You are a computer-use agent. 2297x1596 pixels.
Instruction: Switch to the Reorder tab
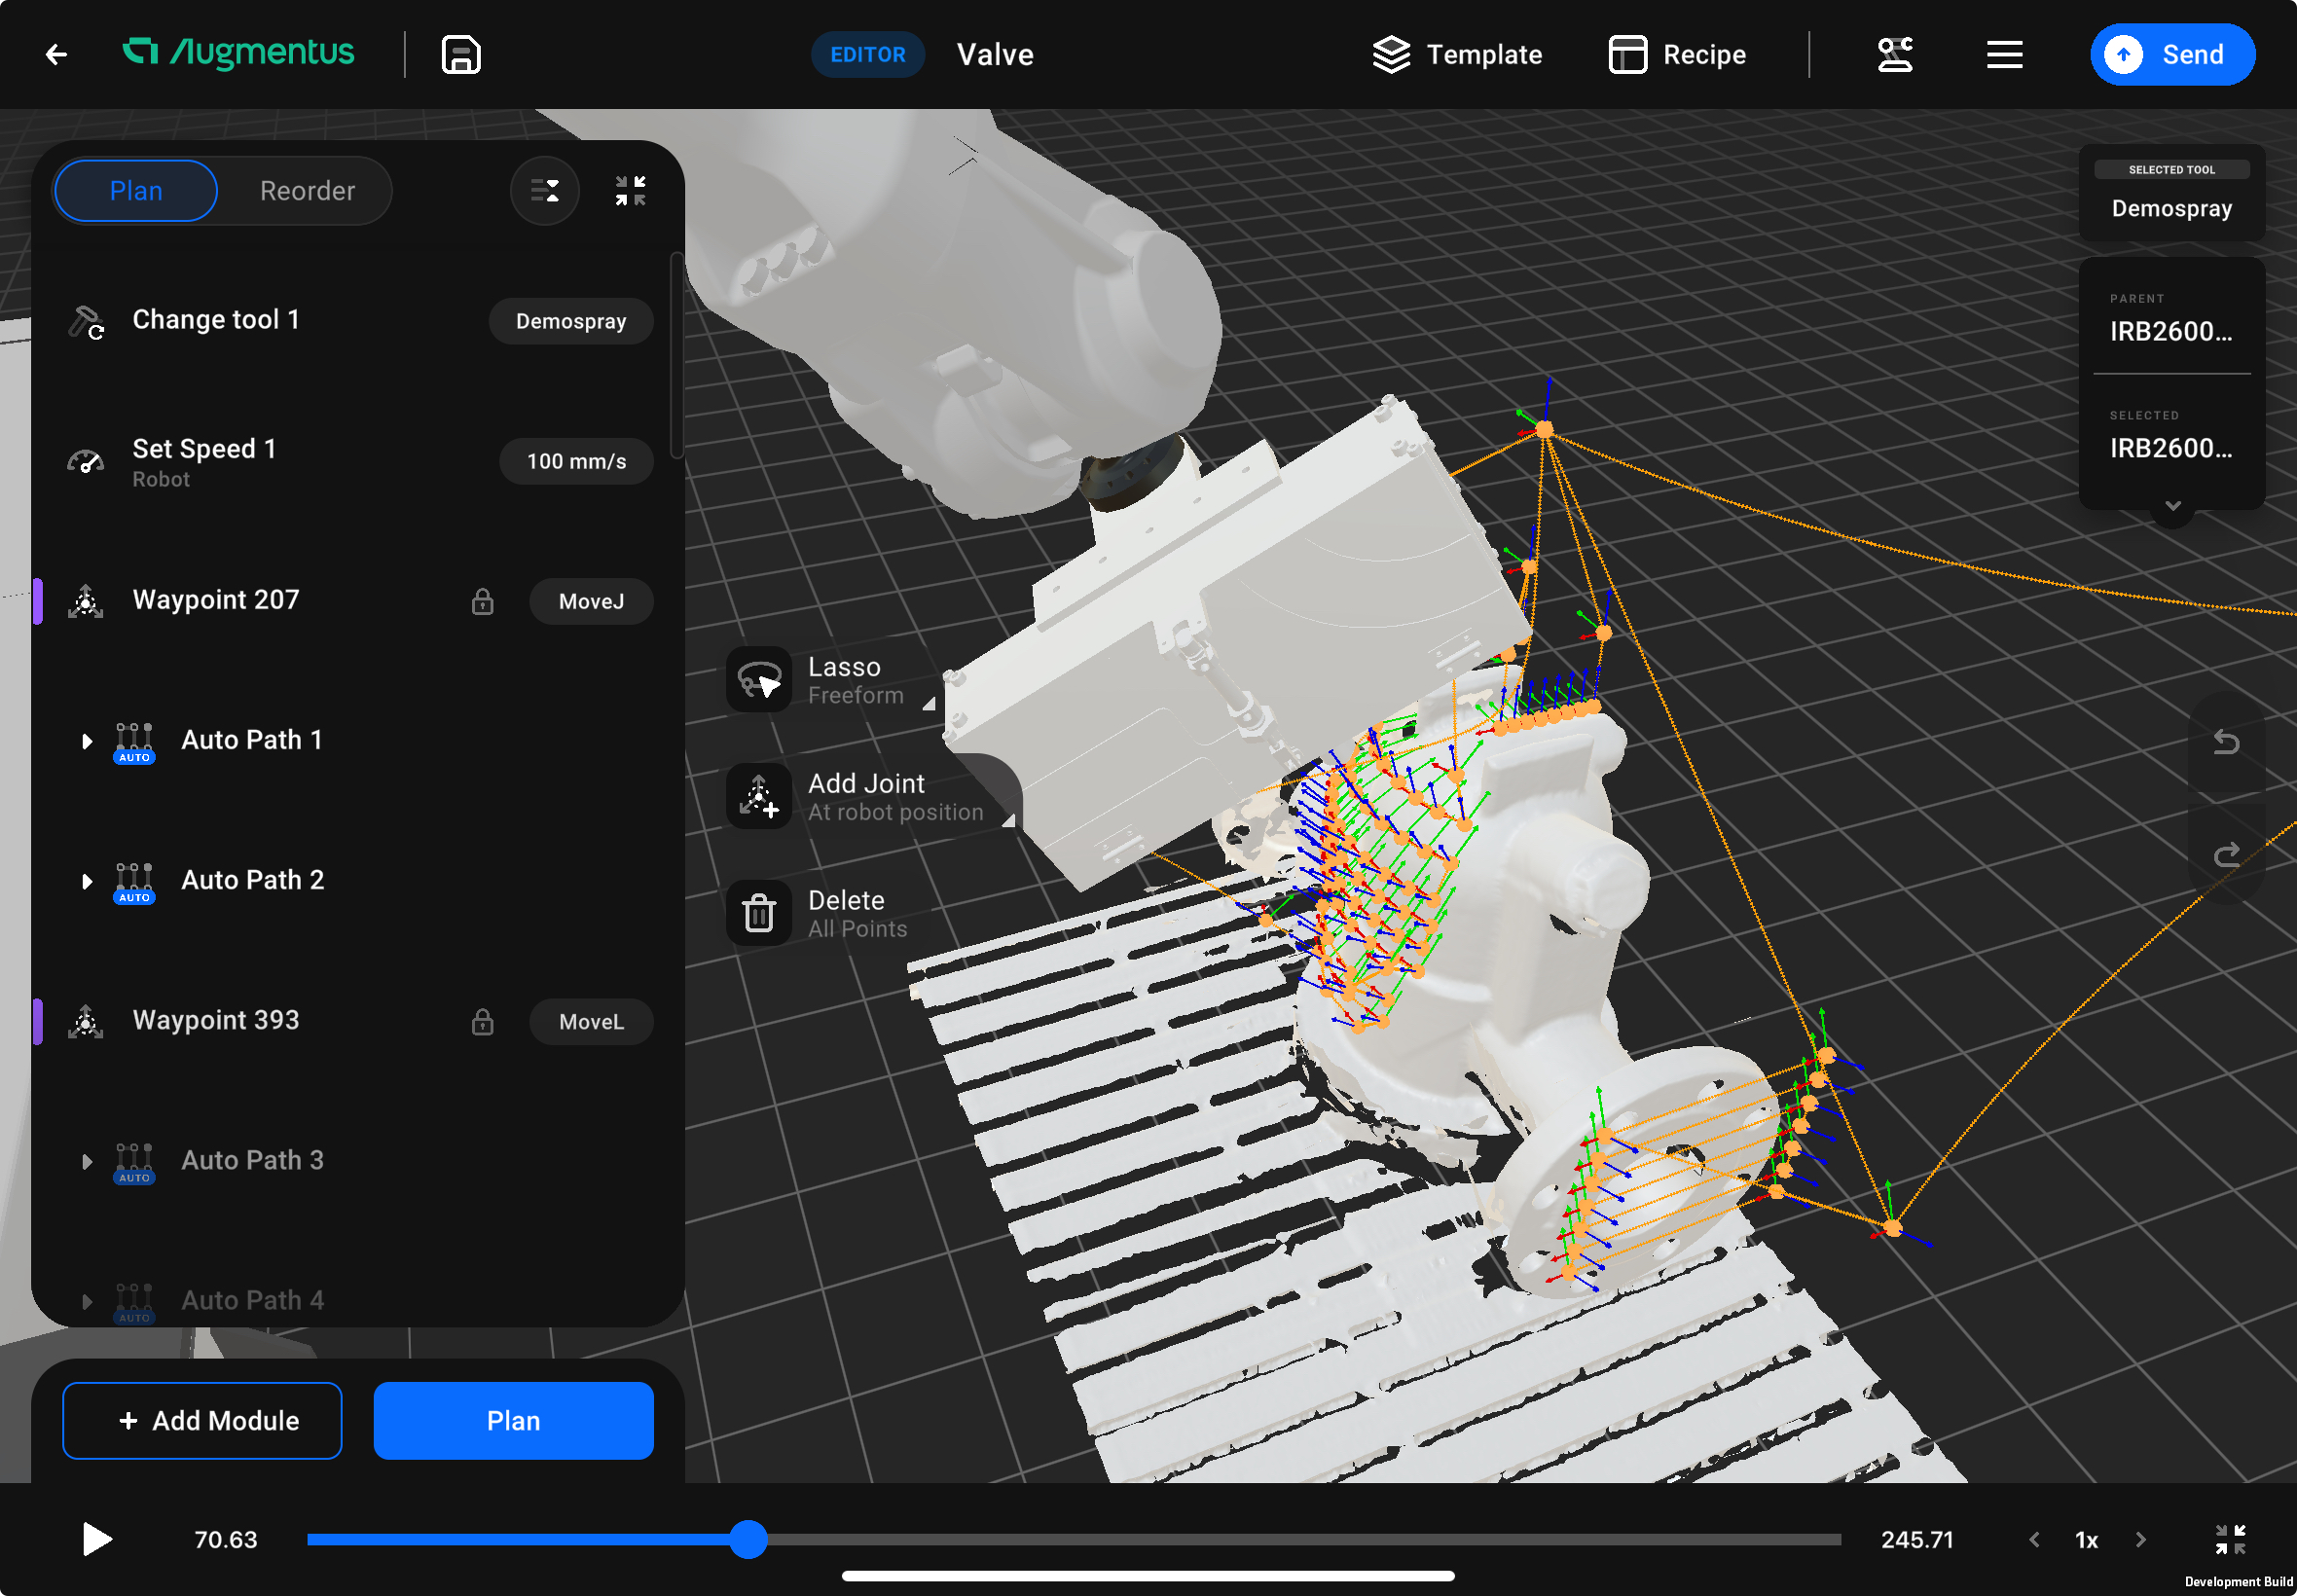click(x=307, y=190)
